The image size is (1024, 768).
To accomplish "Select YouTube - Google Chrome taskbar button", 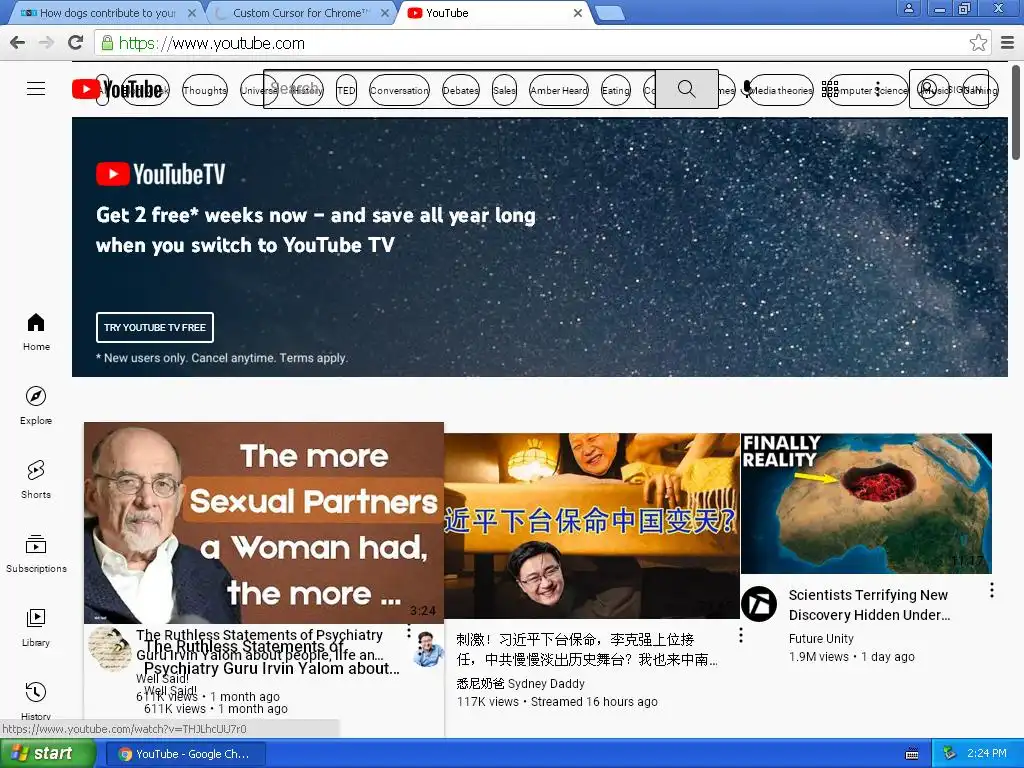I will (185, 754).
